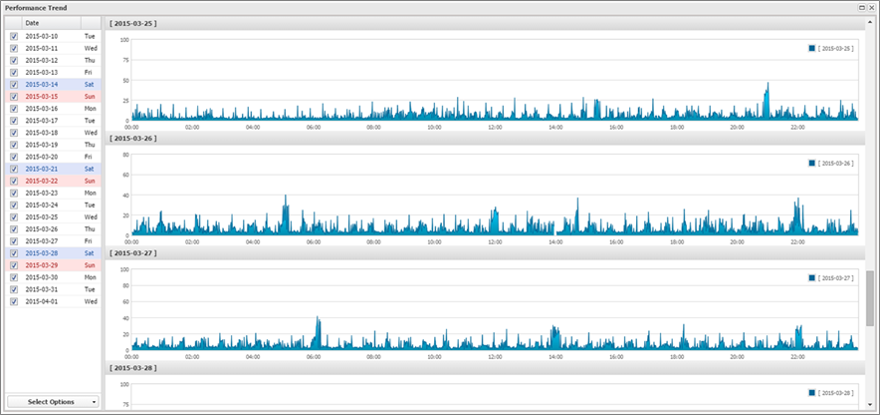This screenshot has height=415, width=880.
Task: Maximize the Performance Trend panel
Action: point(861,8)
